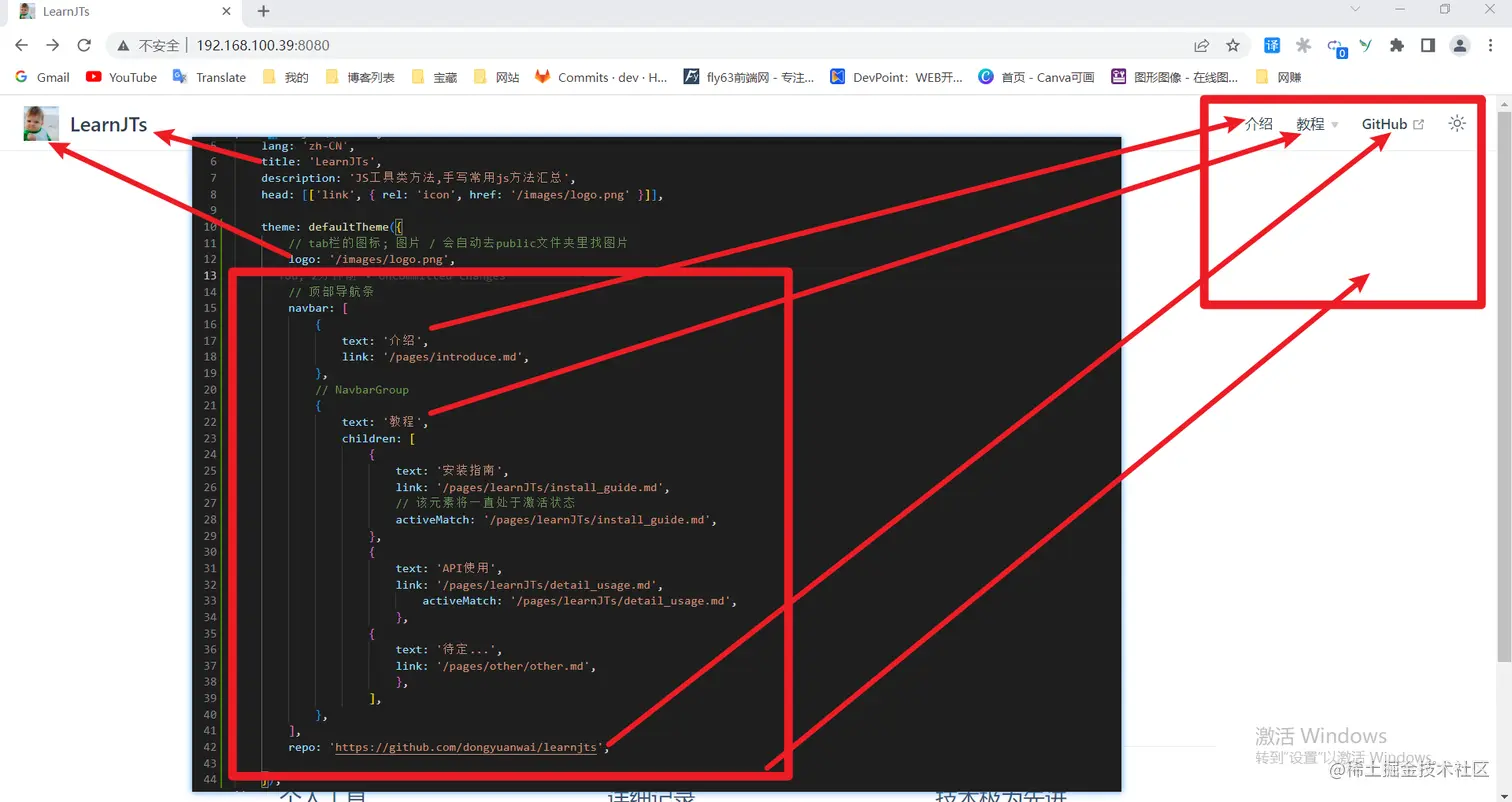Image resolution: width=1512 pixels, height=802 pixels.
Task: Open the YouTube bookmark
Action: [121, 77]
